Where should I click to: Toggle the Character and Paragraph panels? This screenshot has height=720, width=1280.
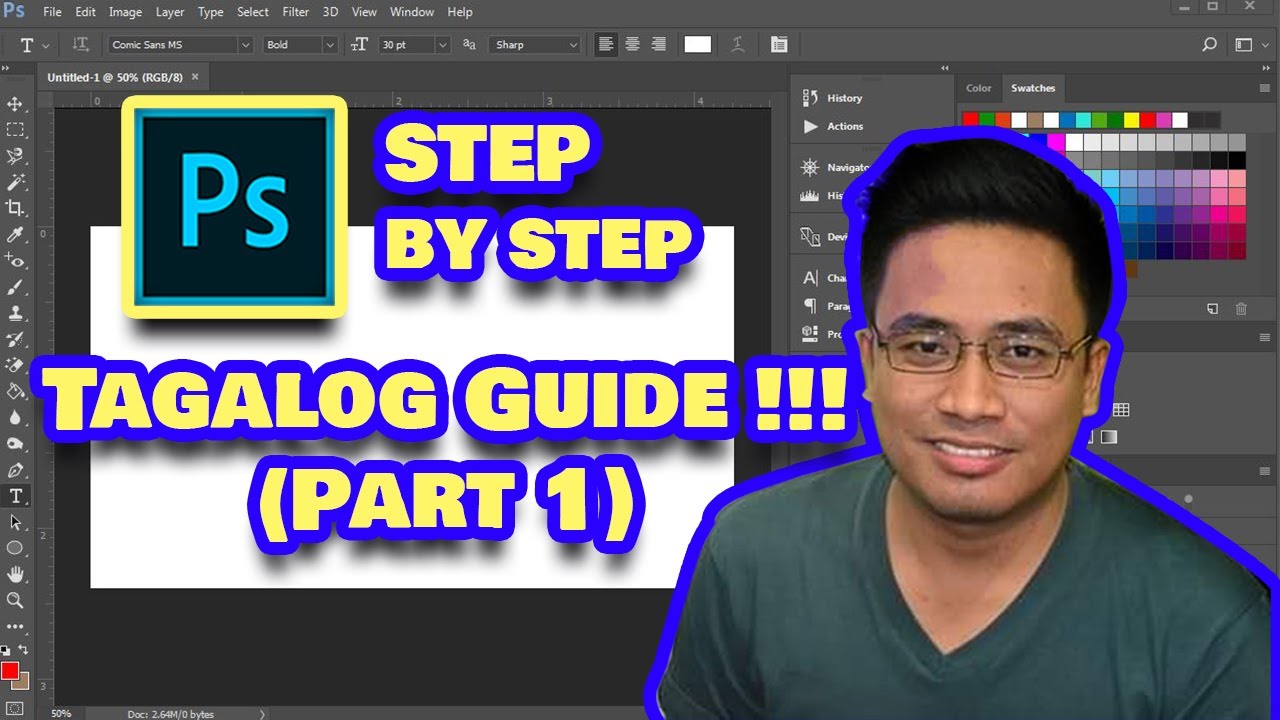pyautogui.click(x=779, y=44)
